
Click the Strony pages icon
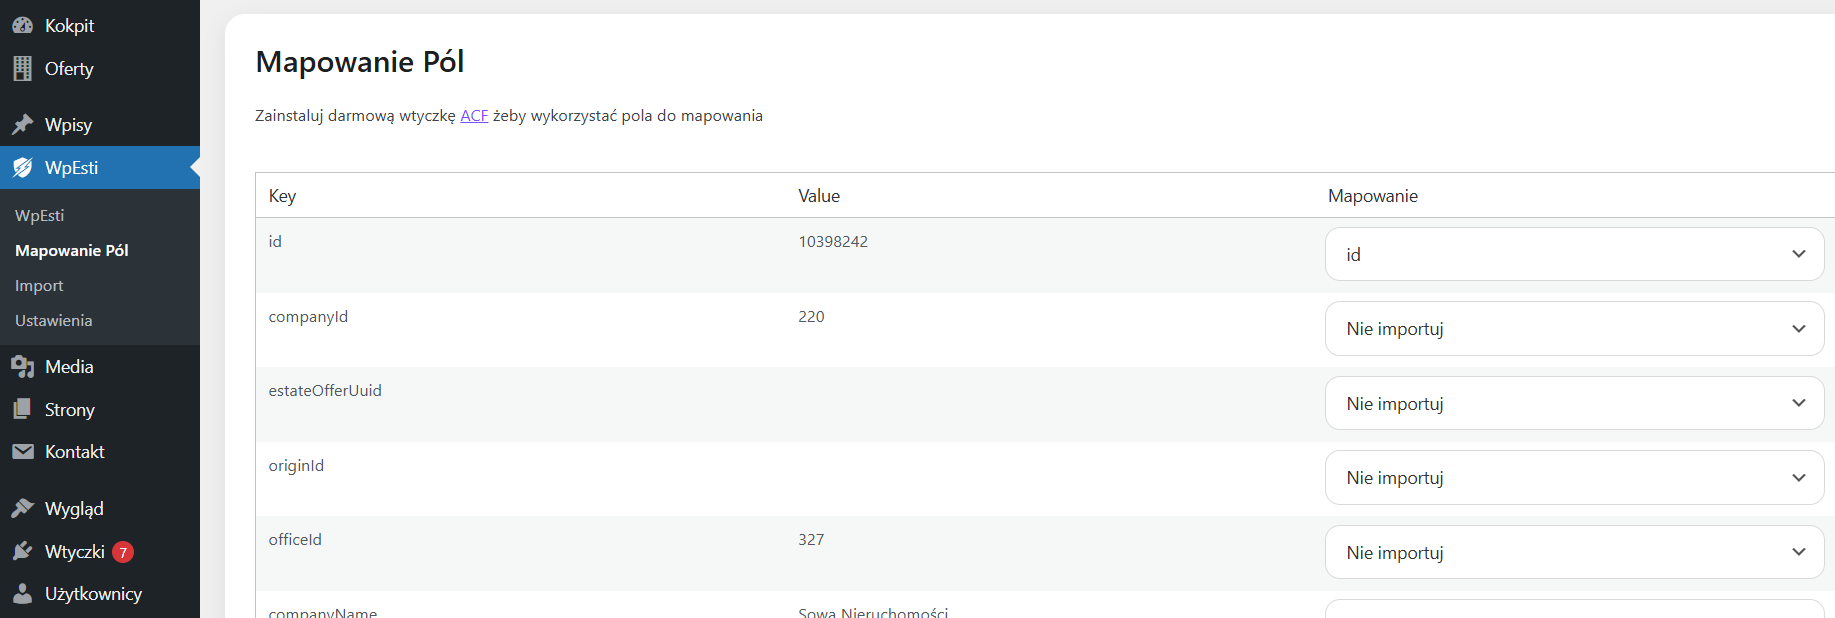(x=22, y=409)
